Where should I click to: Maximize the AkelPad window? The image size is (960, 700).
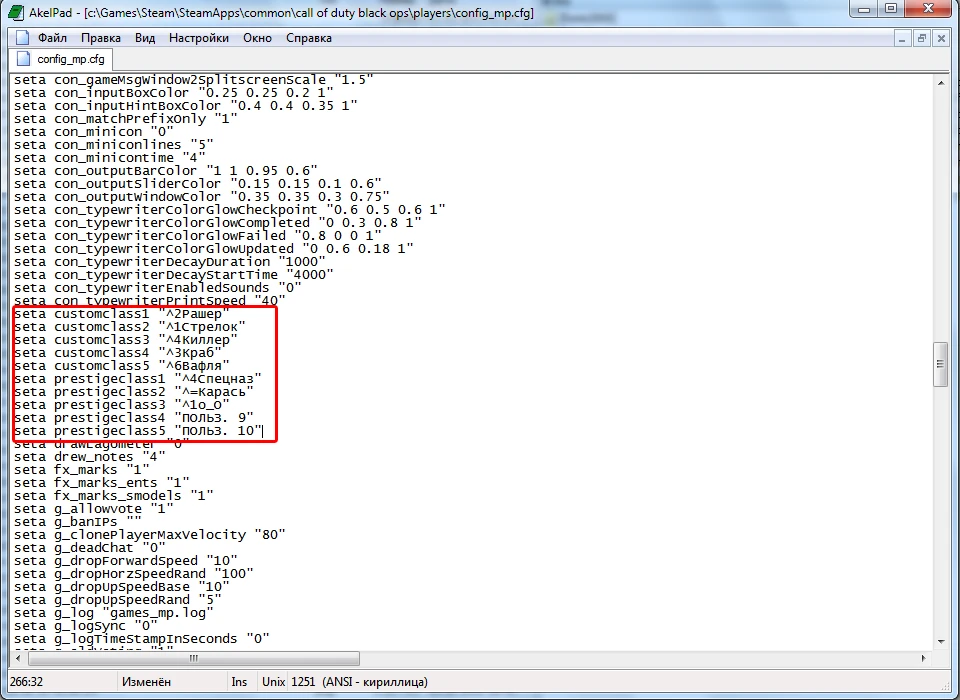(x=891, y=9)
